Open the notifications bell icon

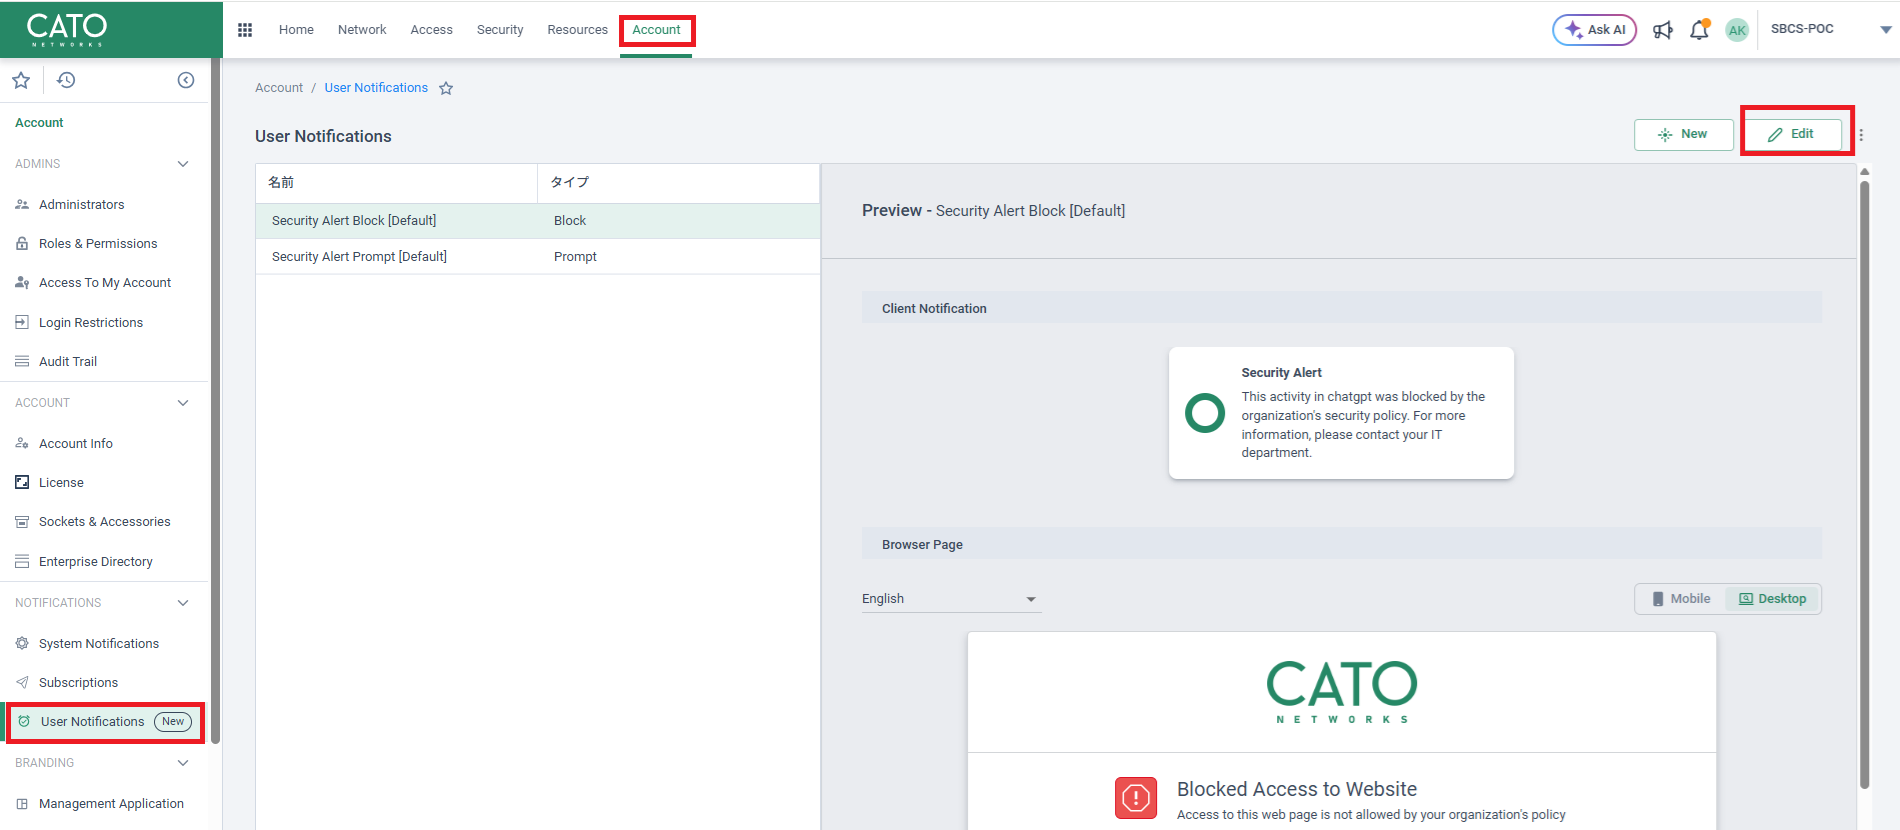[x=1699, y=30]
